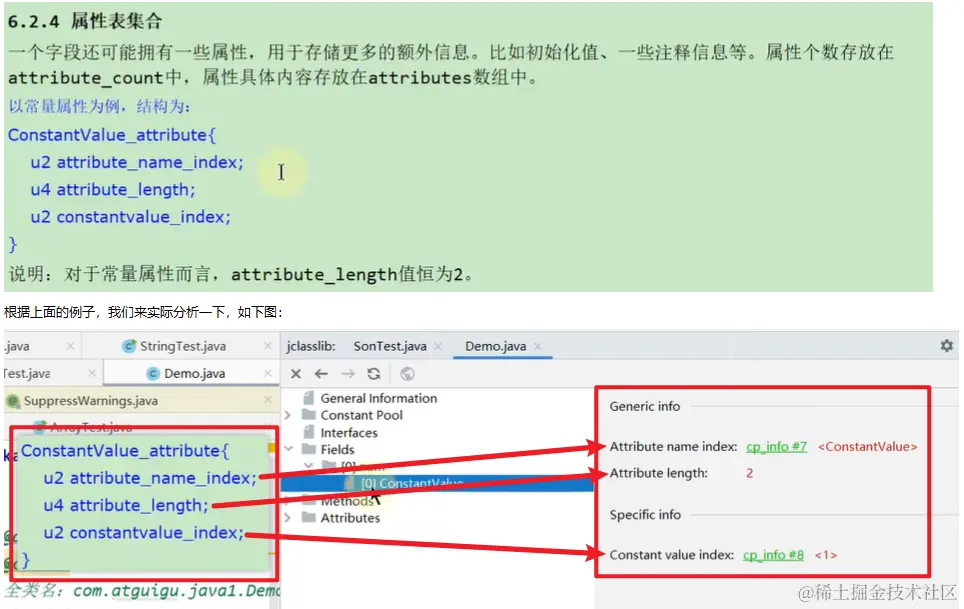Close the SuppressWarnings.java tab
This screenshot has height=609, width=964.
point(267,400)
